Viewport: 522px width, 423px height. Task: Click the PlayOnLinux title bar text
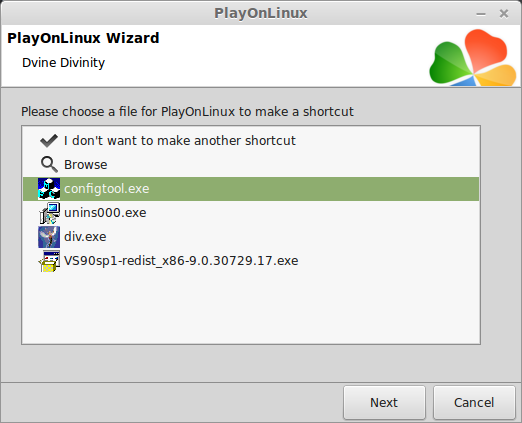pyautogui.click(x=261, y=13)
